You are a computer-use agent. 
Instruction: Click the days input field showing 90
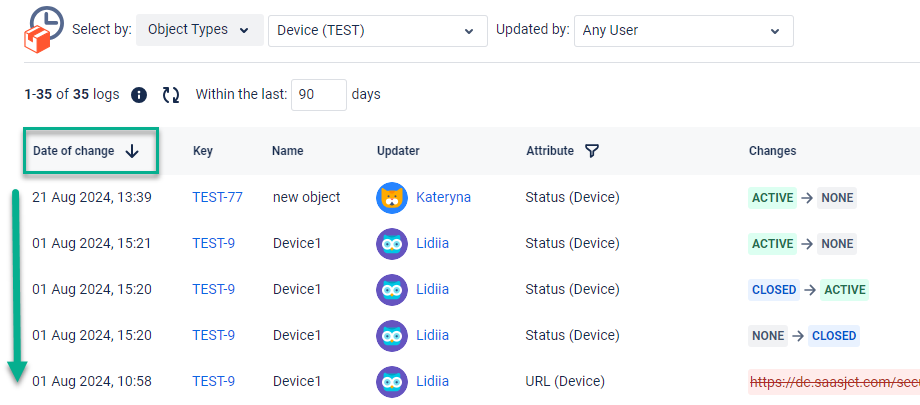(318, 95)
